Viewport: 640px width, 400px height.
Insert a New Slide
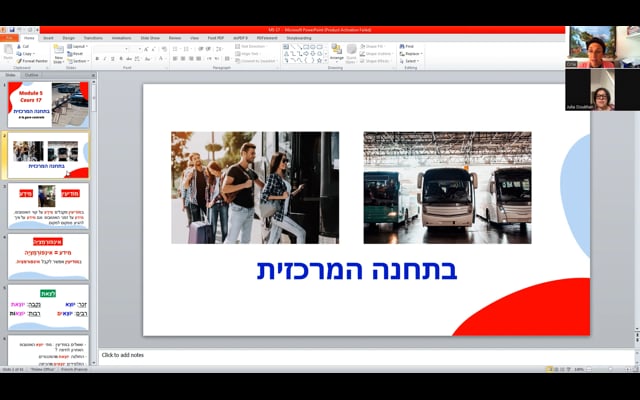tap(59, 54)
